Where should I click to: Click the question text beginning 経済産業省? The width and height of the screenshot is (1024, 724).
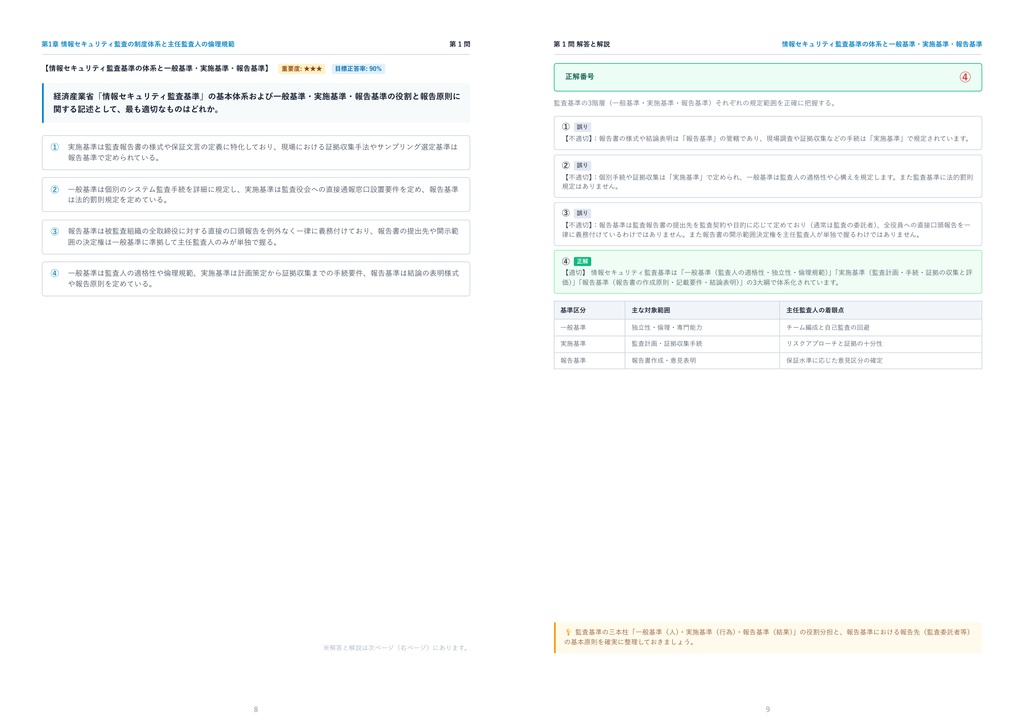coord(257,102)
